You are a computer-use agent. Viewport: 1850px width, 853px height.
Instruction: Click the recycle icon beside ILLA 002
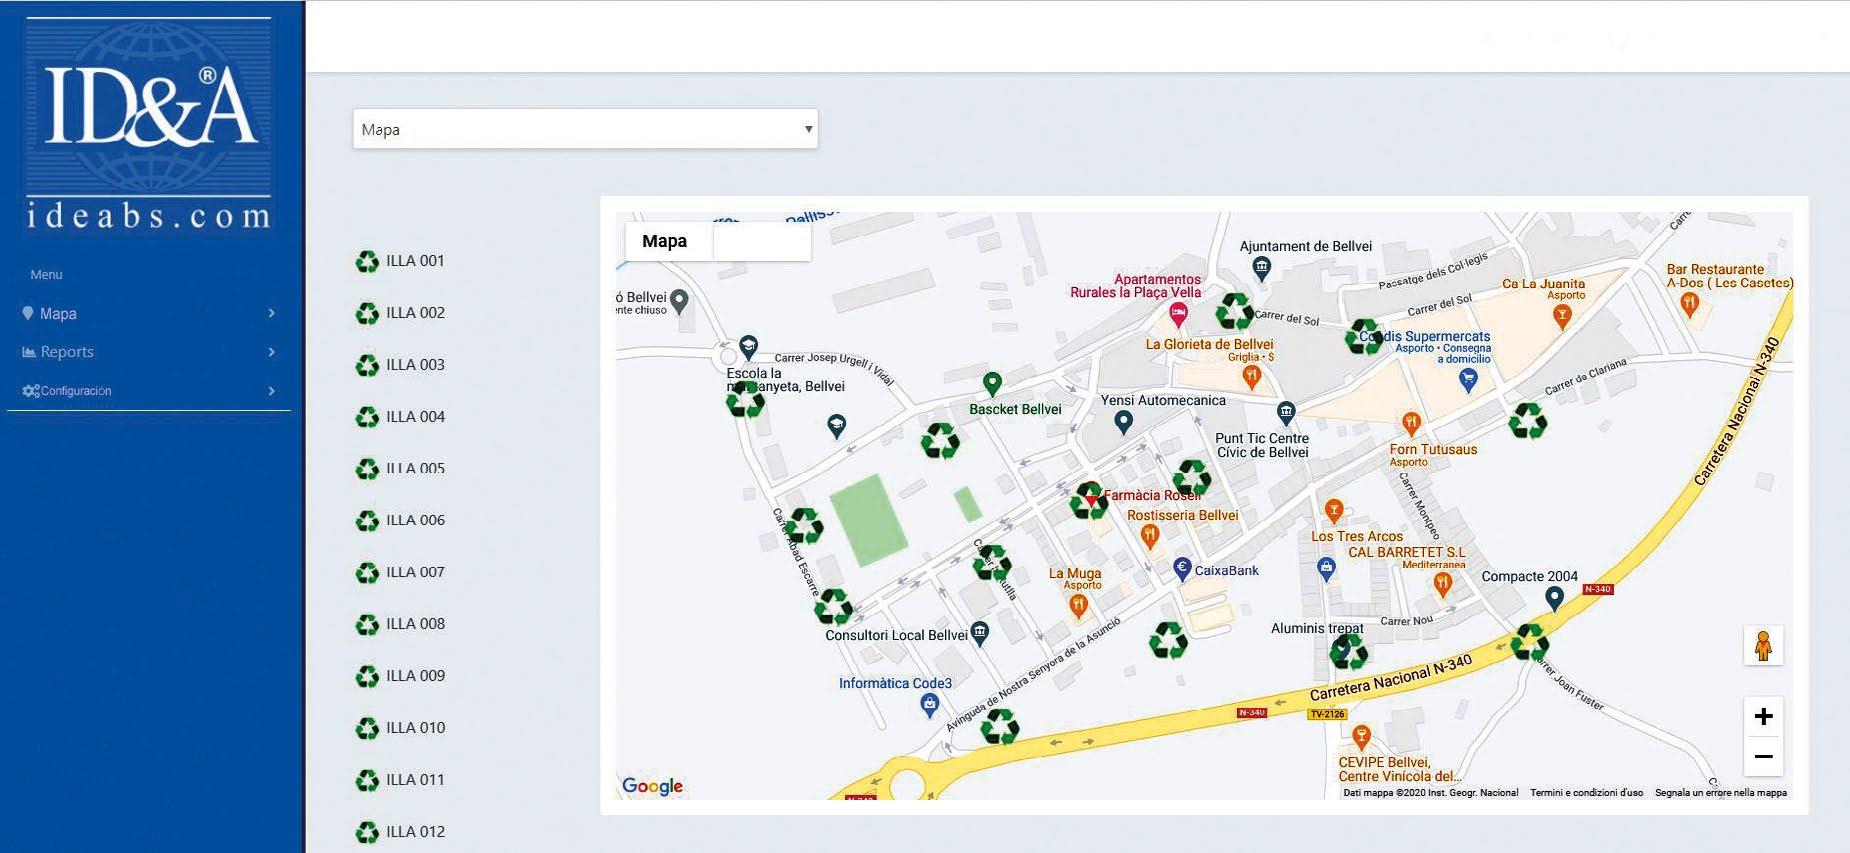pos(367,314)
